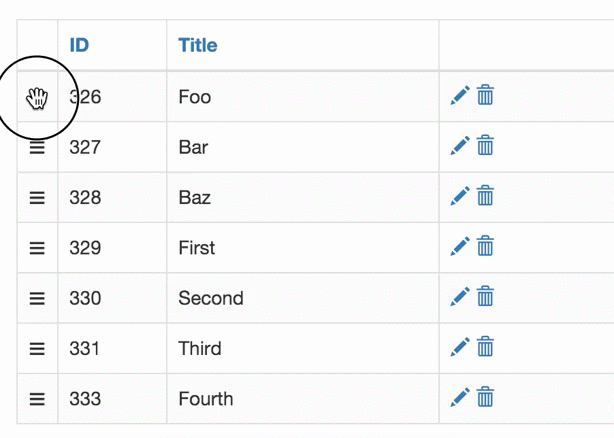
Task: Sort table by Title column header
Action: 198,45
